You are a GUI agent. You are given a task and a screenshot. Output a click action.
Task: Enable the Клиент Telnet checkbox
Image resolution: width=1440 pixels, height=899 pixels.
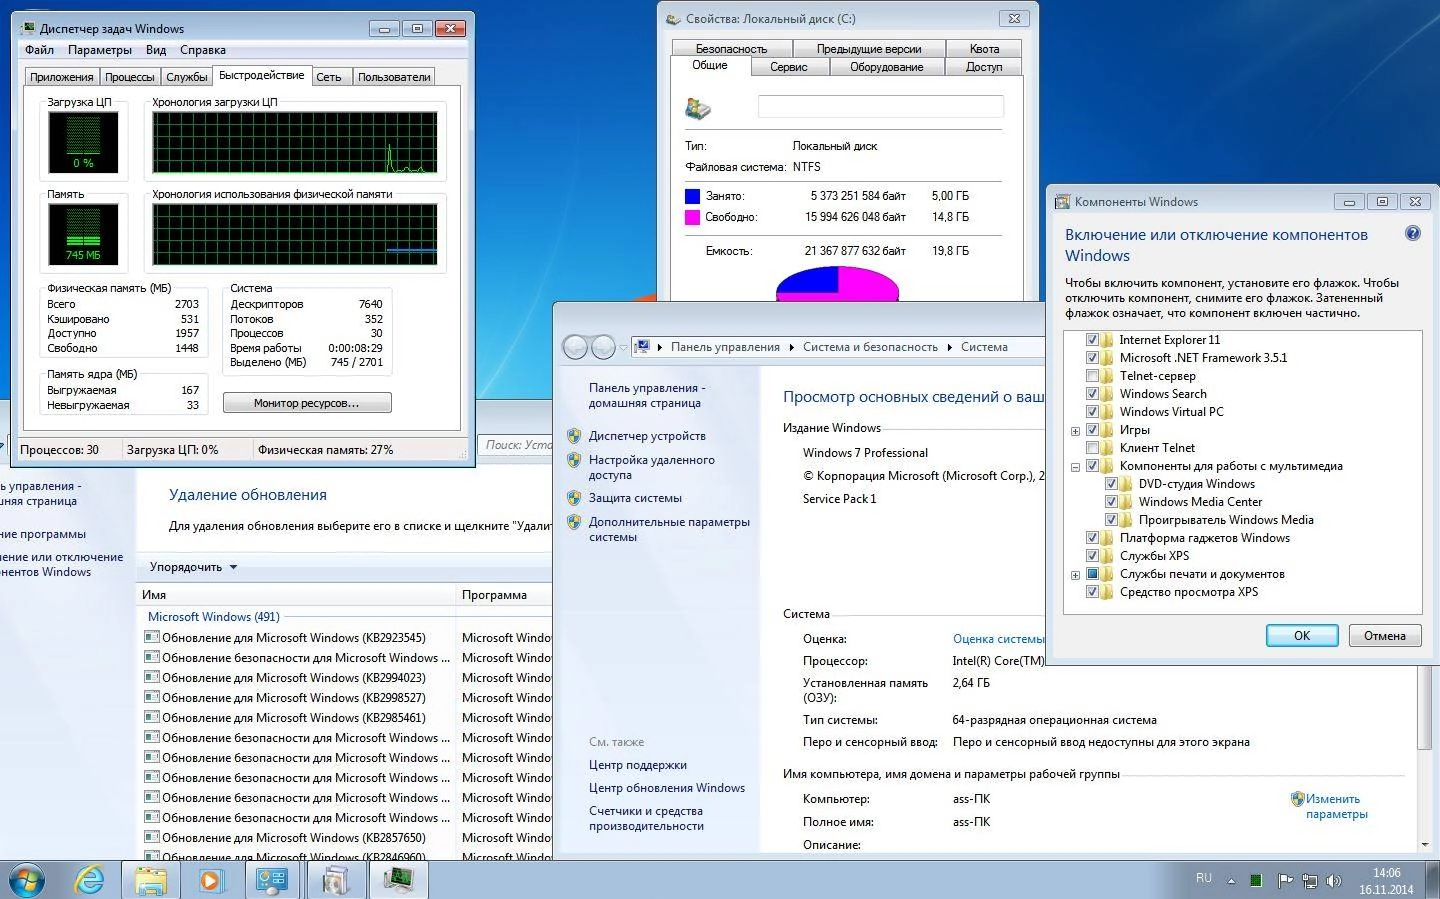point(1092,448)
